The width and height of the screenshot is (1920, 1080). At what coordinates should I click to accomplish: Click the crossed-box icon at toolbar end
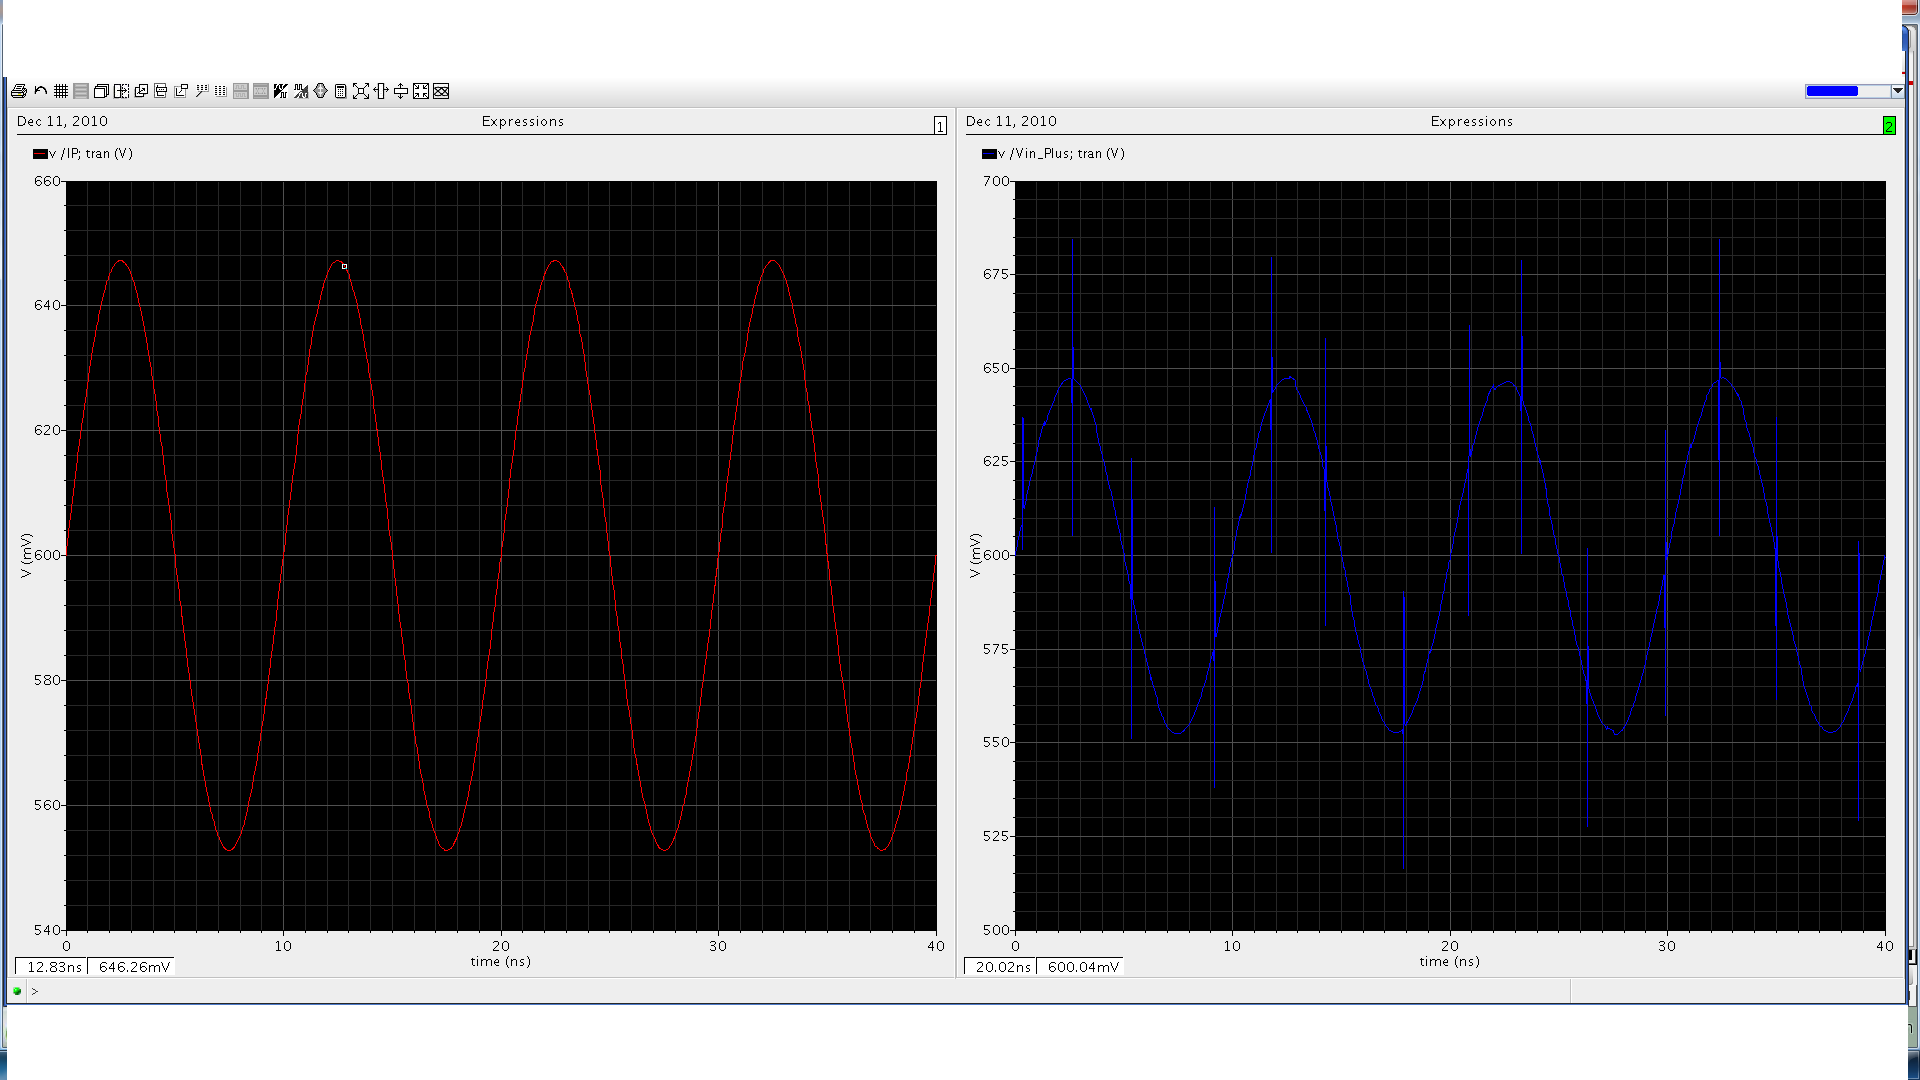click(x=441, y=91)
